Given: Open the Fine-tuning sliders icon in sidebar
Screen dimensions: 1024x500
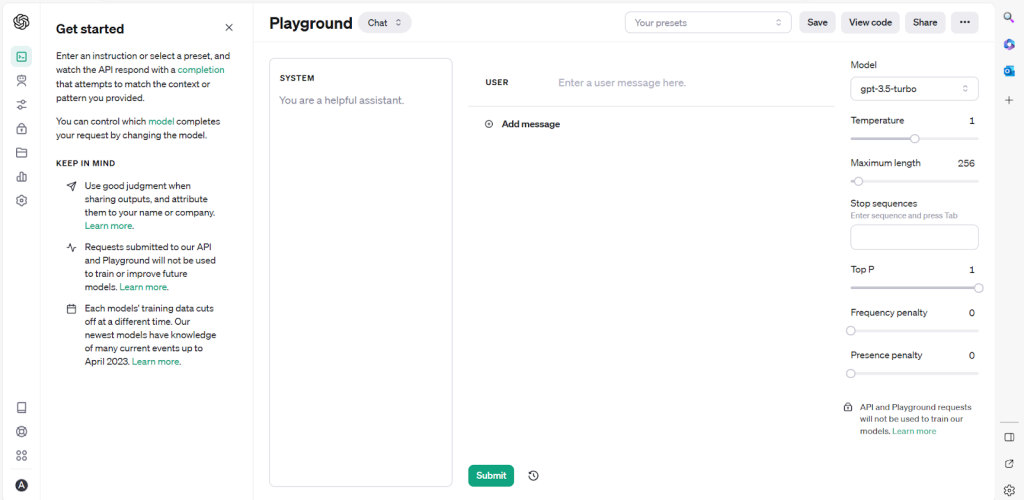Looking at the screenshot, I should pyautogui.click(x=21, y=105).
